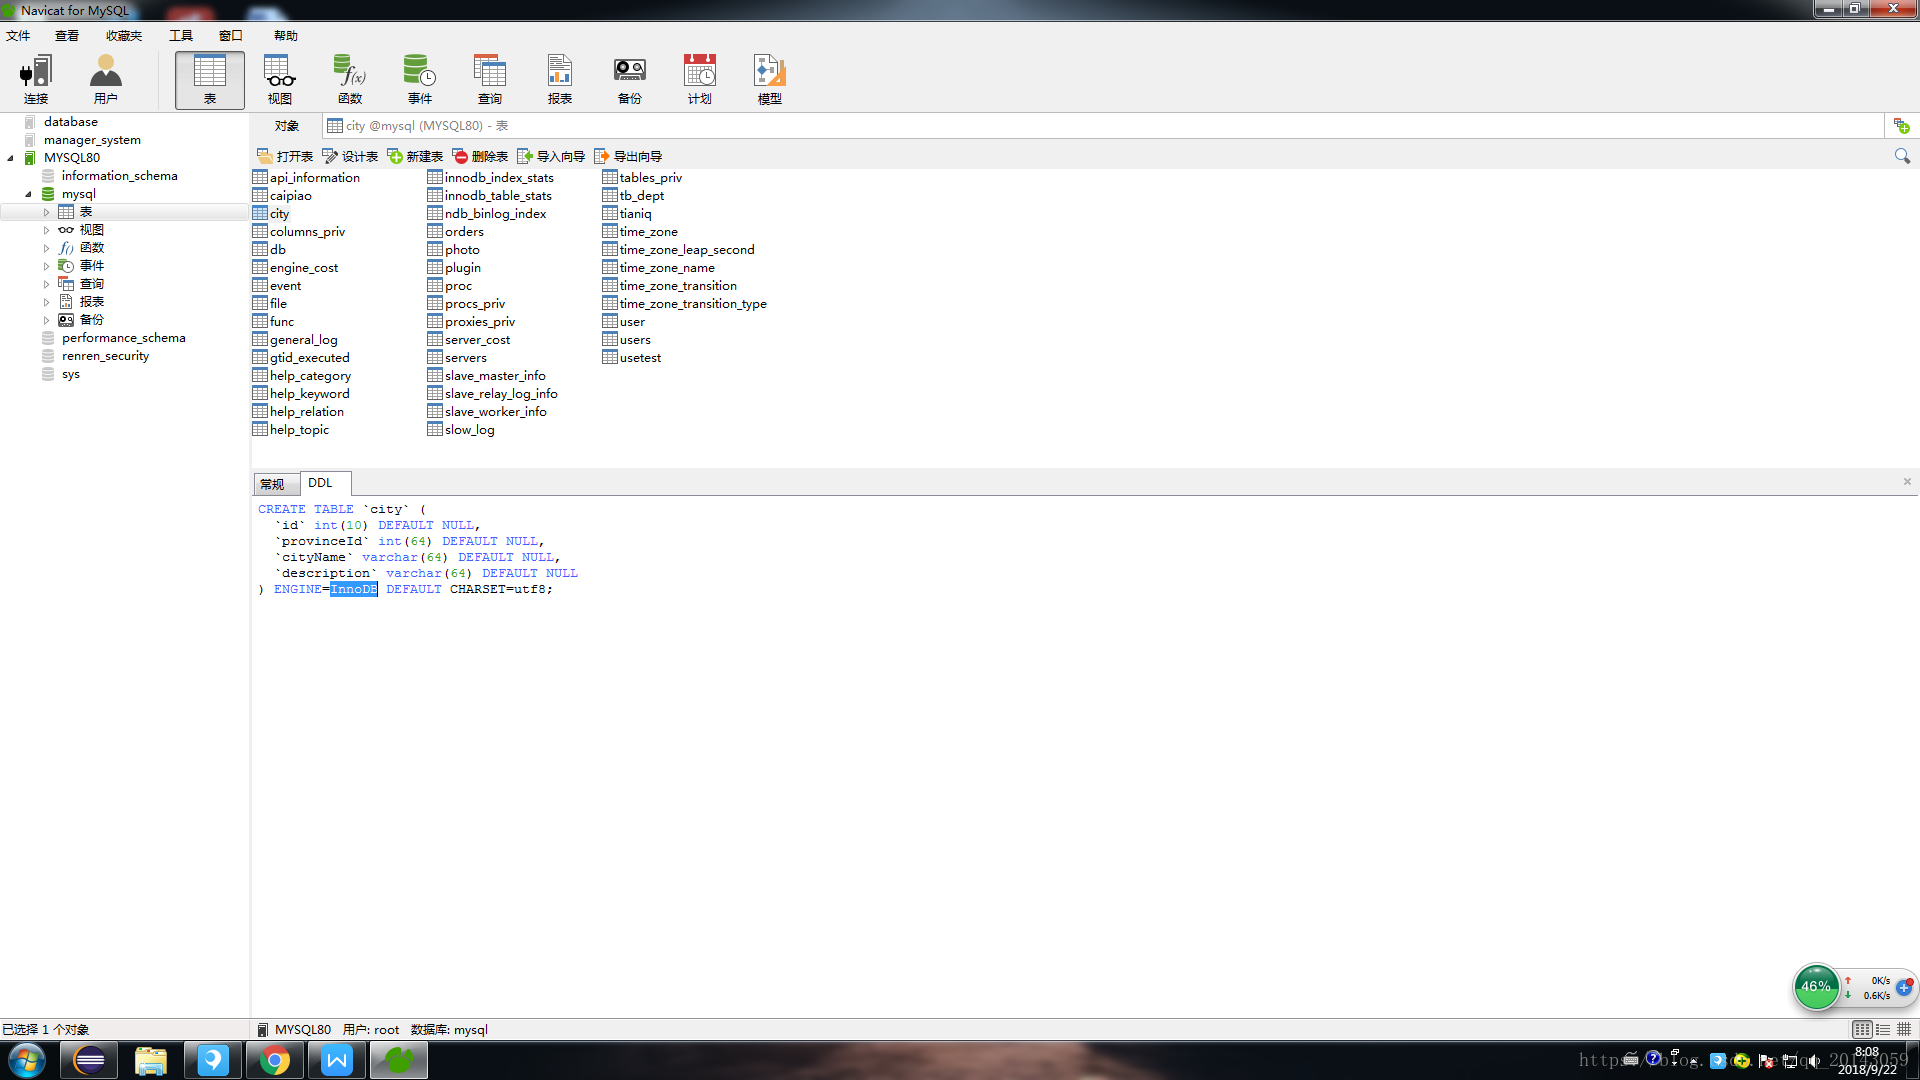
Task: Switch to the 概览 (Overview) tab
Action: coord(274,483)
